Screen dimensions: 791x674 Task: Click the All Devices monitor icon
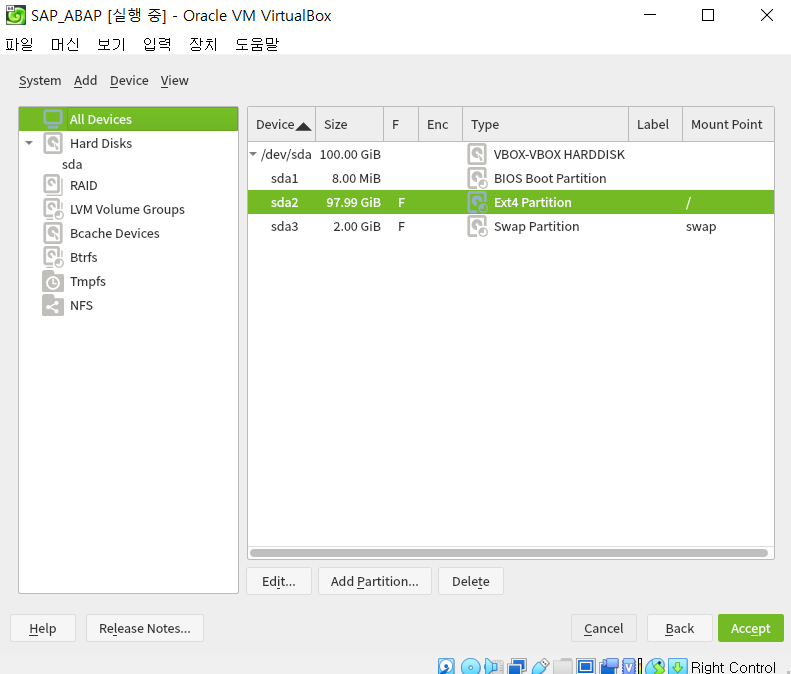pos(53,119)
